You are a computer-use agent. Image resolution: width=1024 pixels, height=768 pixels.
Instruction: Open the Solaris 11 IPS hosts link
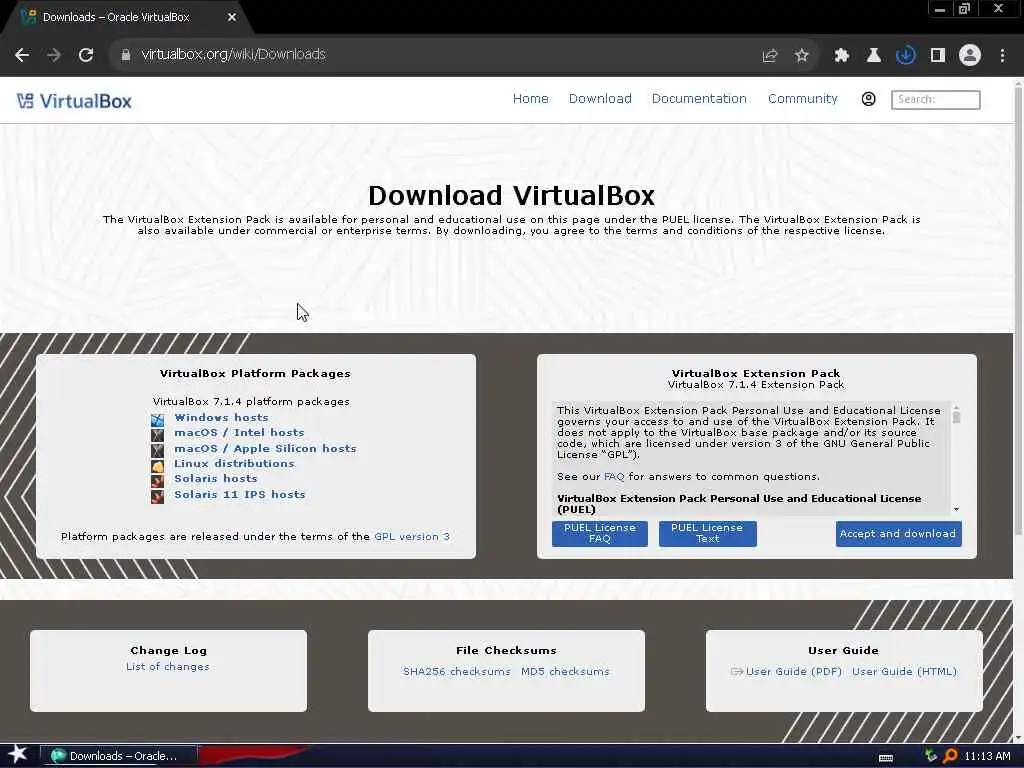point(240,494)
